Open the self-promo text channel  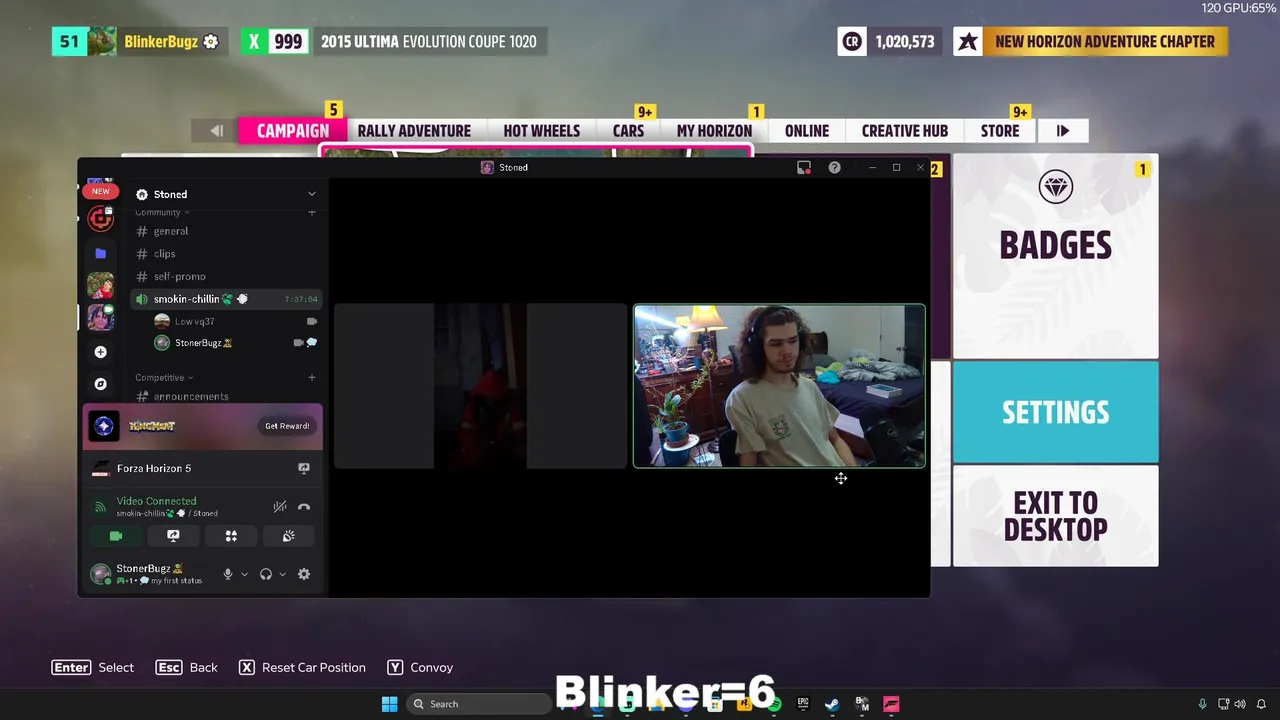tap(226, 276)
